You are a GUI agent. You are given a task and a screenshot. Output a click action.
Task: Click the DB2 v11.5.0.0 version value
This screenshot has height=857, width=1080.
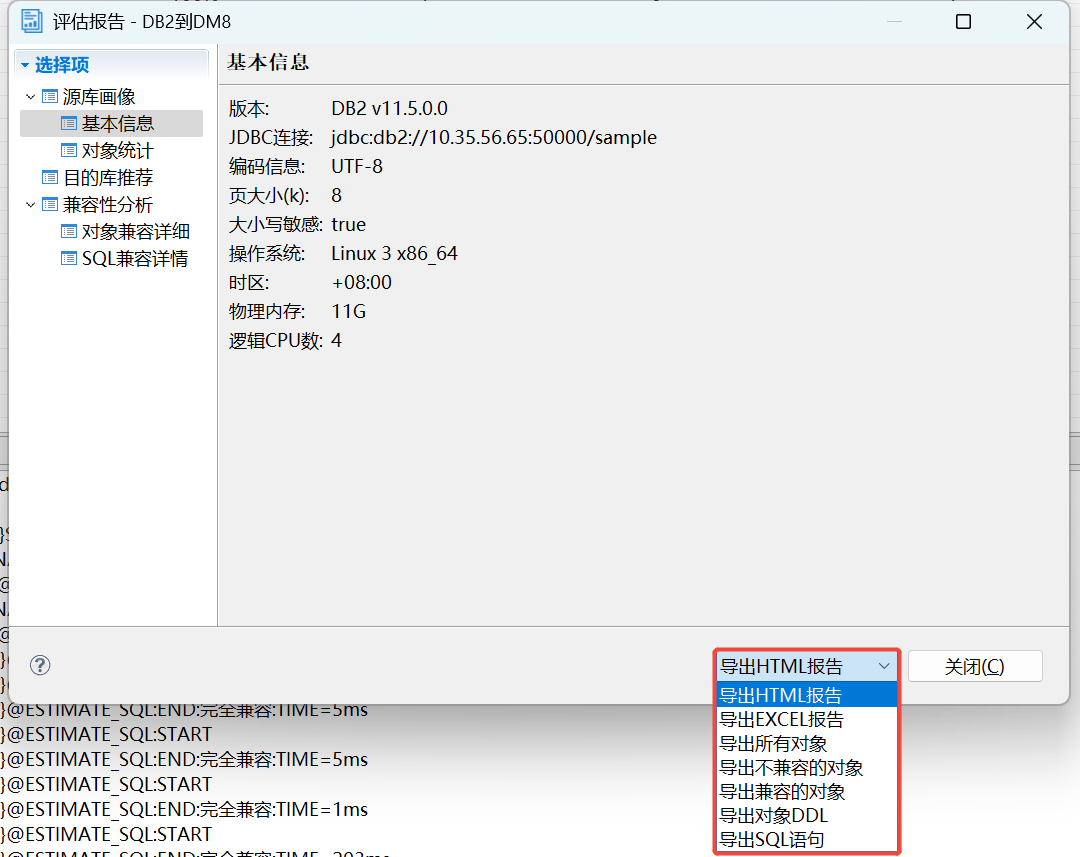pyautogui.click(x=389, y=108)
